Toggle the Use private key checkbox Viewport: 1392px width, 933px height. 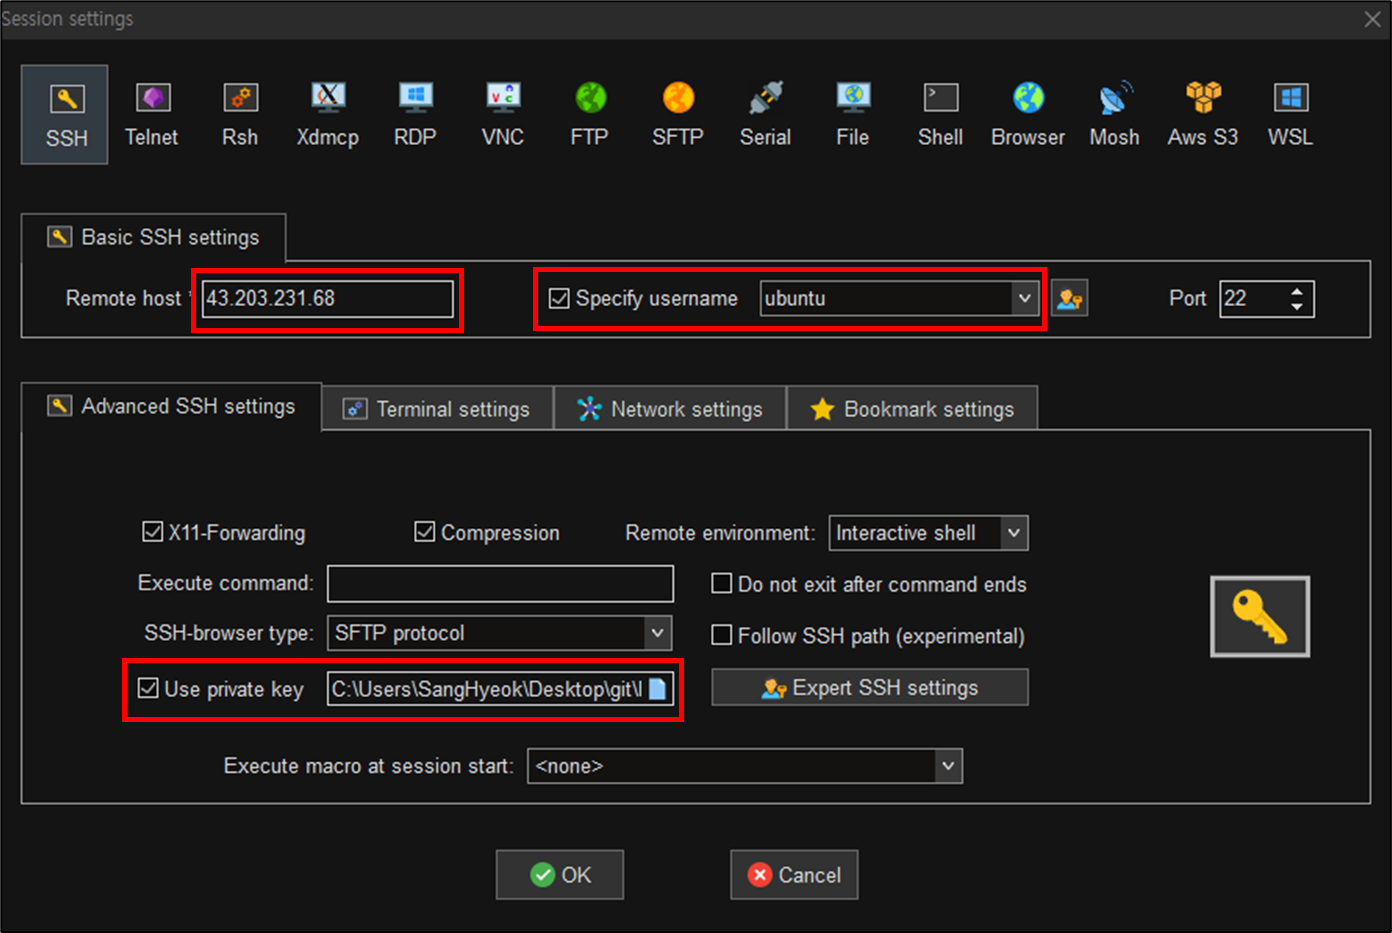click(x=148, y=688)
